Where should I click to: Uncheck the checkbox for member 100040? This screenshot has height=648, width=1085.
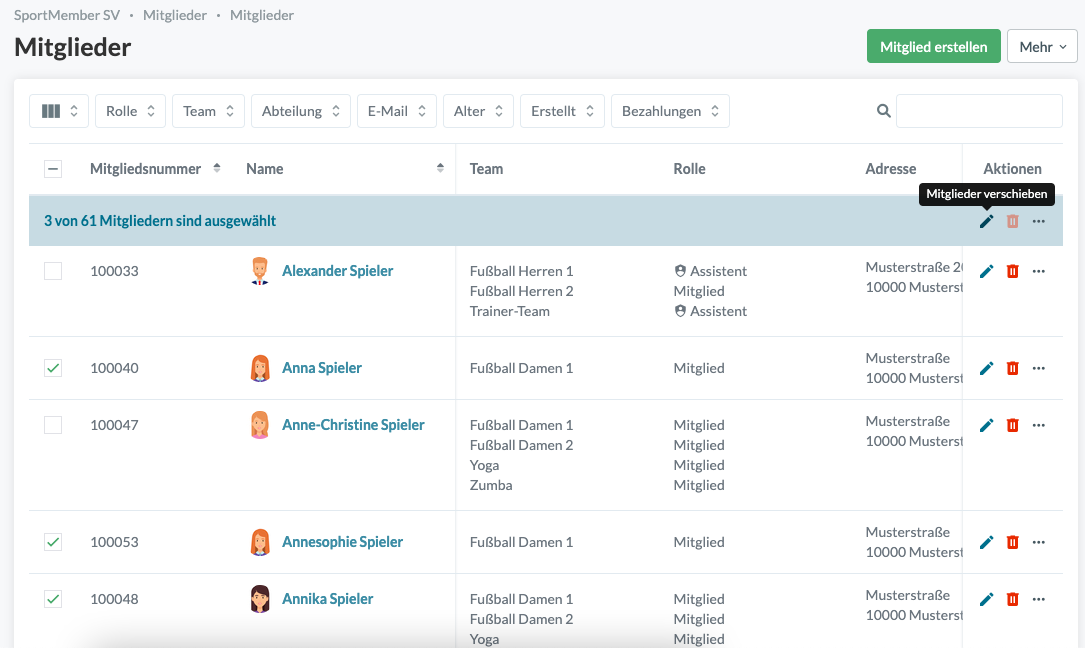pos(53,368)
